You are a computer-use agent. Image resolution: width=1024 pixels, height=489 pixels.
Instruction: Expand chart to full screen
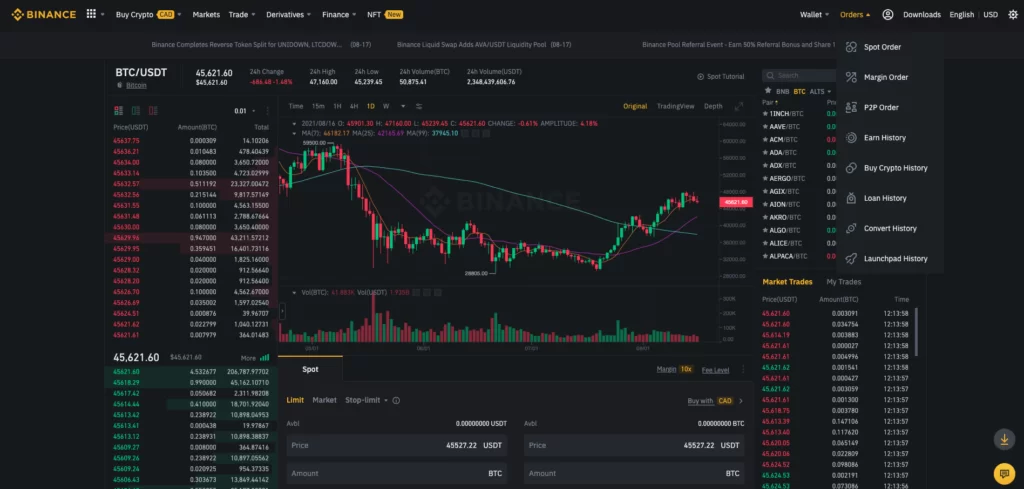coord(739,106)
